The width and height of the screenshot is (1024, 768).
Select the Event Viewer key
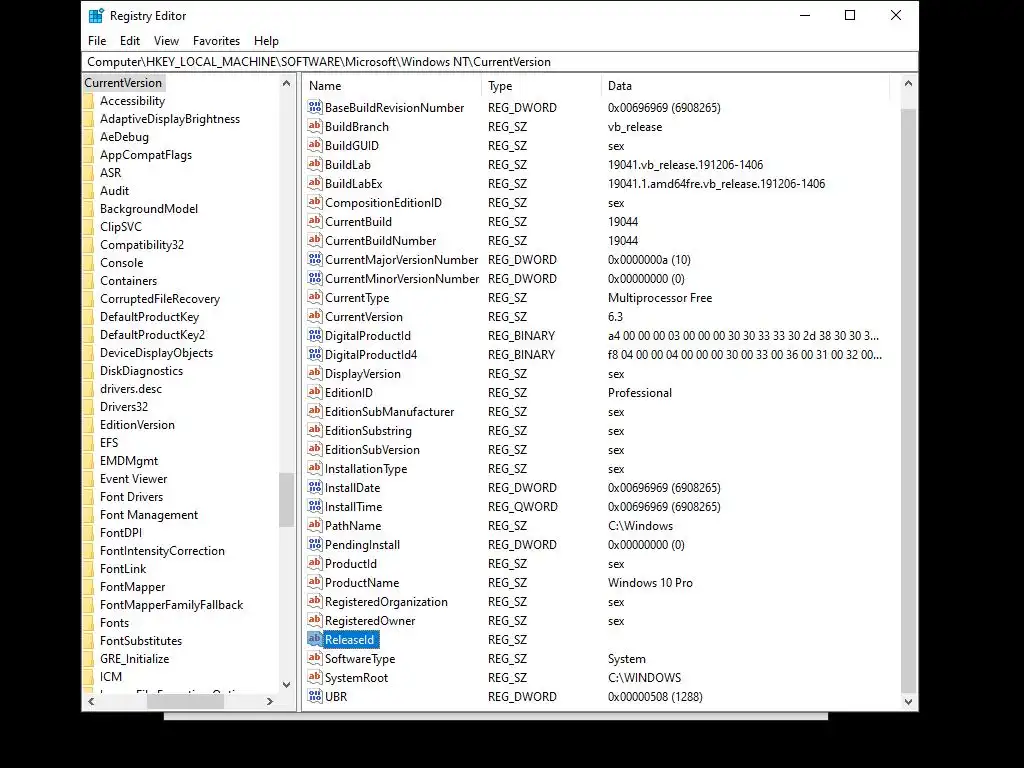pos(133,479)
